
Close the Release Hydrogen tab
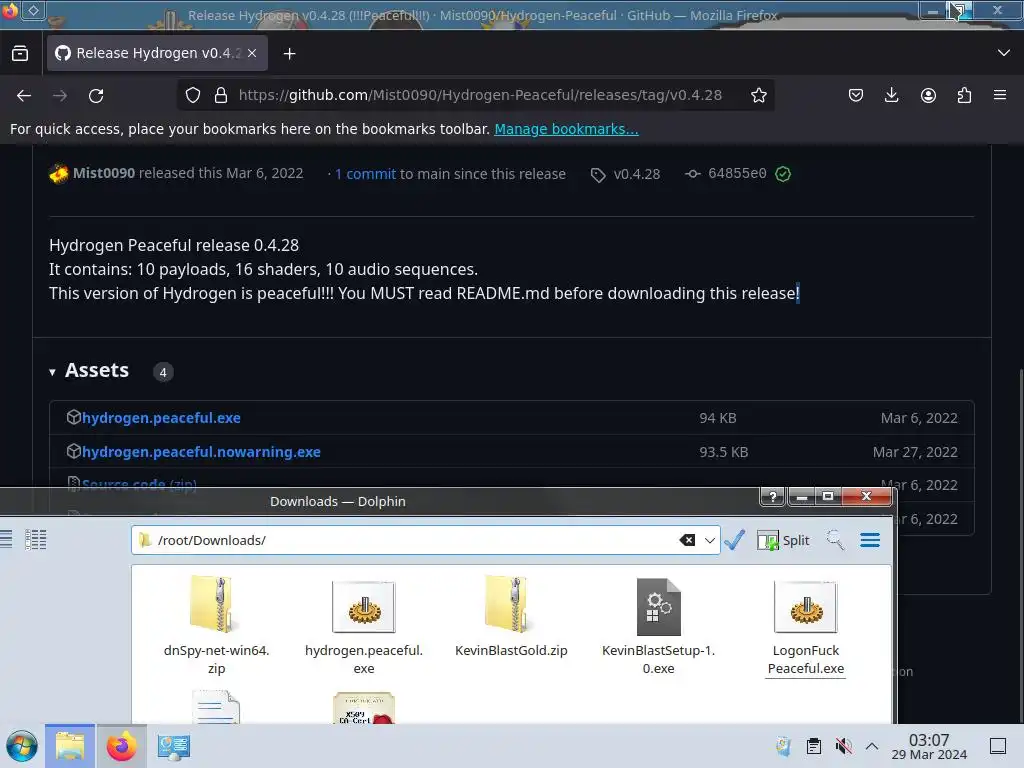252,53
